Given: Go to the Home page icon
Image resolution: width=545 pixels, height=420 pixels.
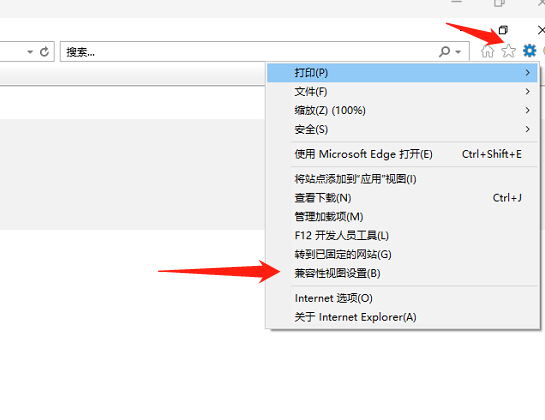Looking at the screenshot, I should 488,51.
